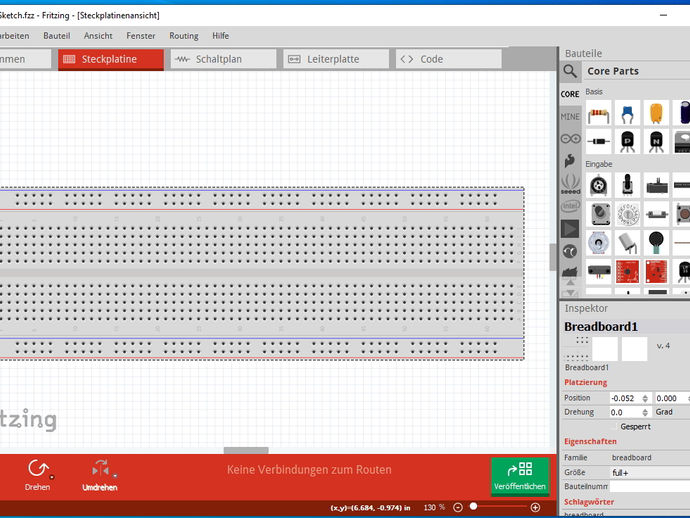The width and height of the screenshot is (690, 518).
Task: Switch to the Steckplatine tab
Action: point(111,59)
